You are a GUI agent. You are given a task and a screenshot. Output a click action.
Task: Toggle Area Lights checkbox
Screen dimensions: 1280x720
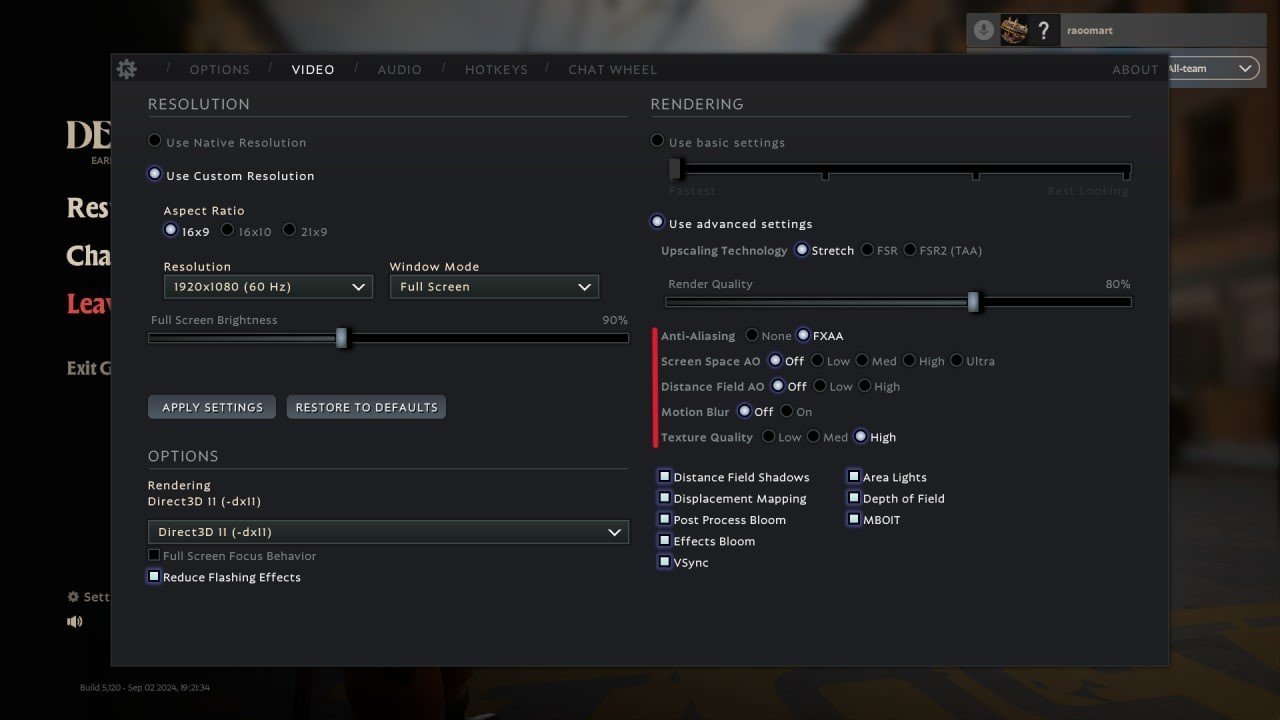coord(854,476)
